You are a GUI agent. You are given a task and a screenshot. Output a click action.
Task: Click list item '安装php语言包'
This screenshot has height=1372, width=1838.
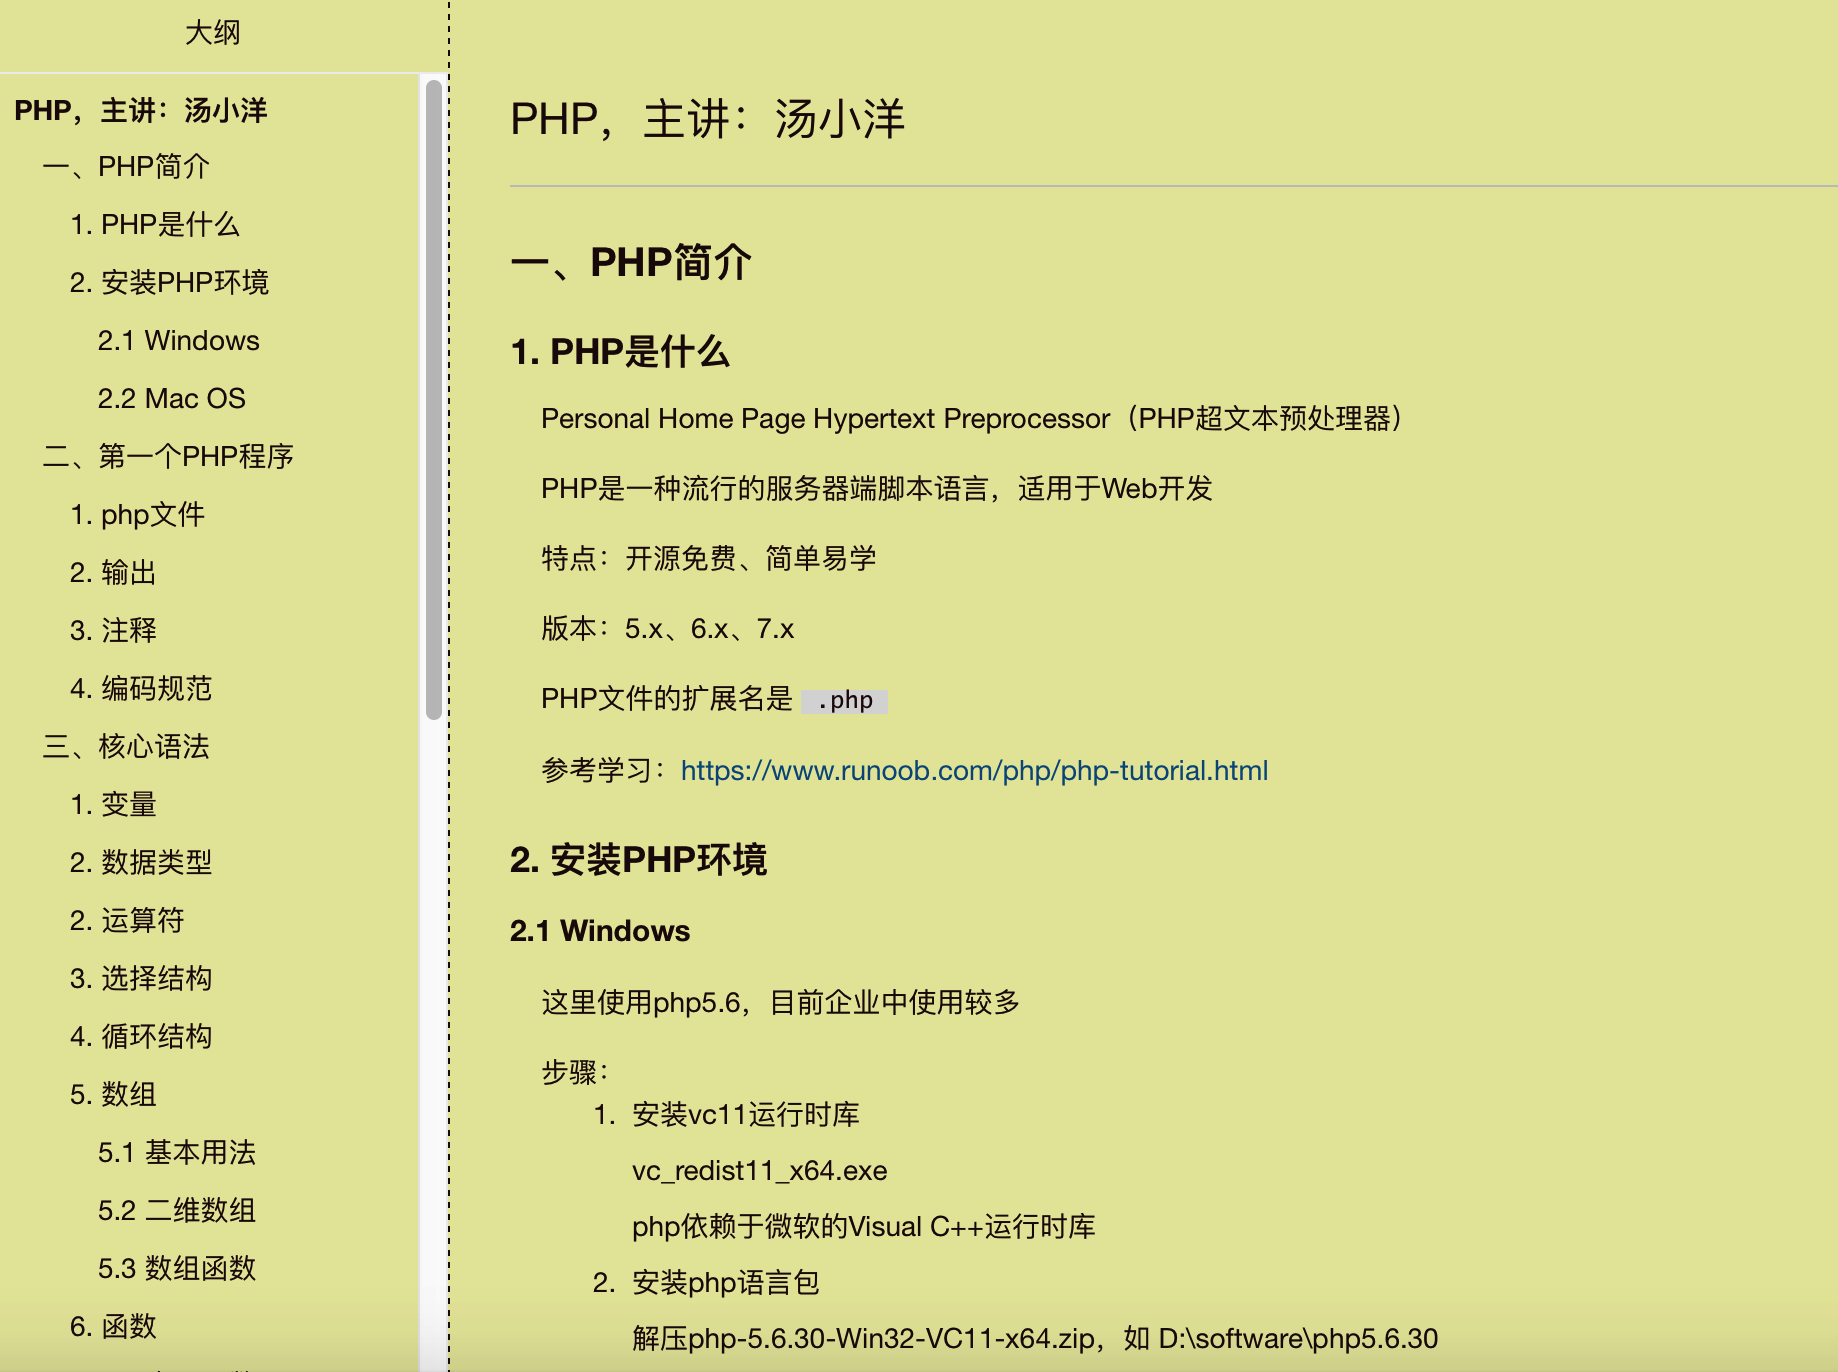click(726, 1283)
